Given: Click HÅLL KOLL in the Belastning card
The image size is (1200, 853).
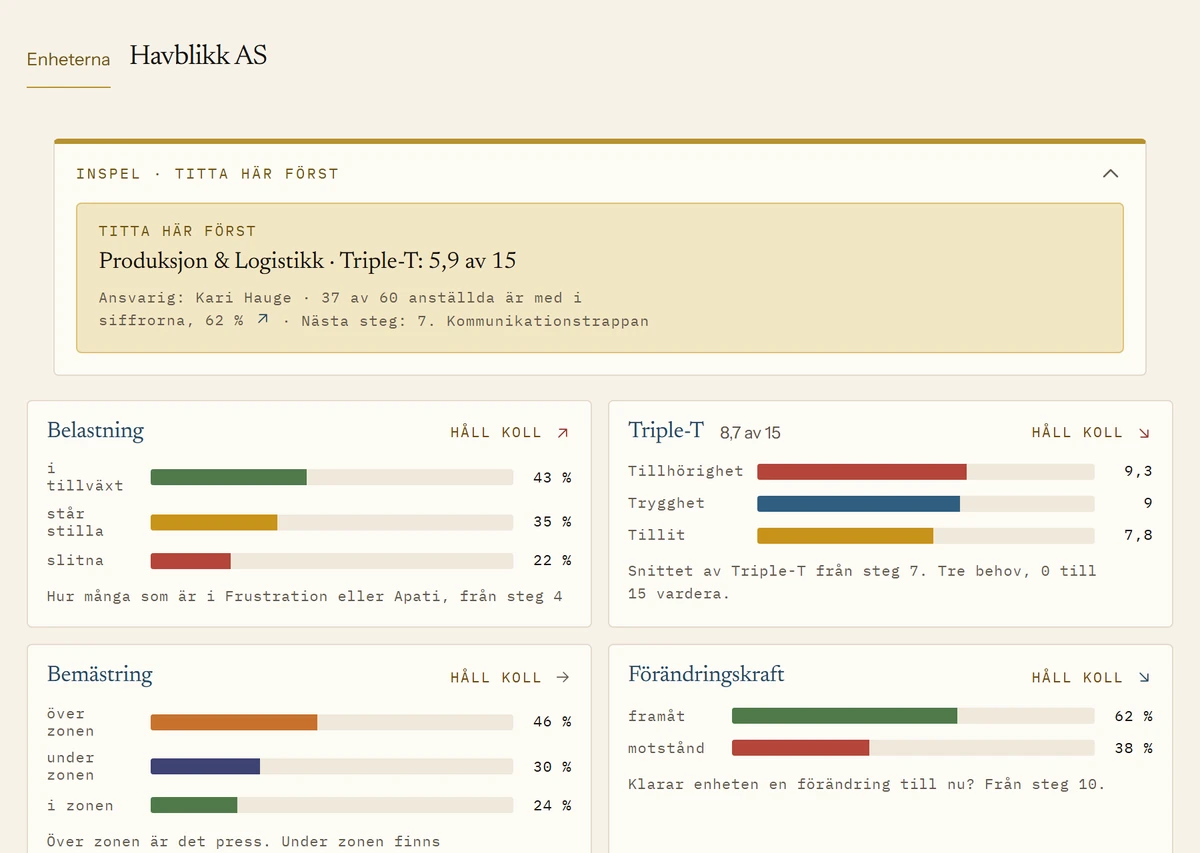Looking at the screenshot, I should [496, 433].
